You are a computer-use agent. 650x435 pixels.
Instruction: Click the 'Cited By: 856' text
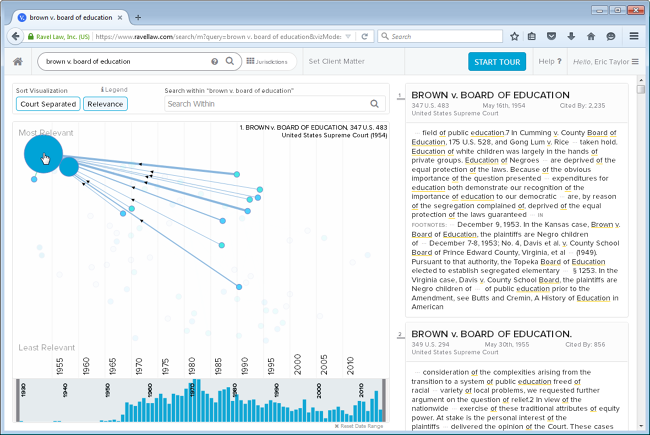585,344
